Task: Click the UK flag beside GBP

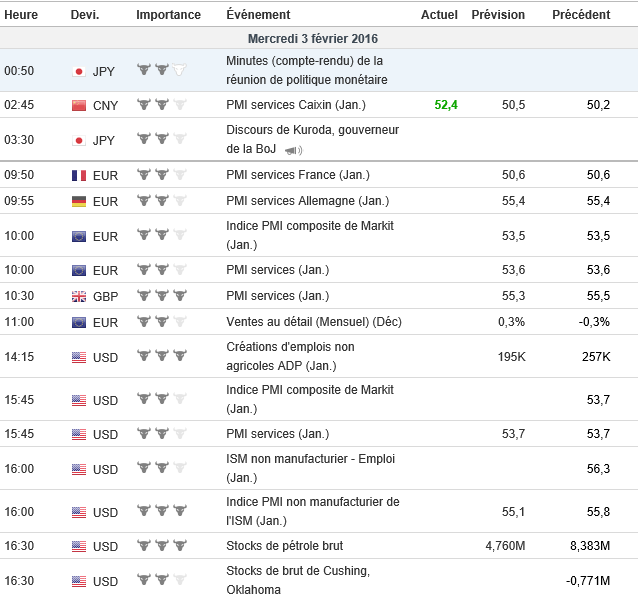Action: click(79, 296)
